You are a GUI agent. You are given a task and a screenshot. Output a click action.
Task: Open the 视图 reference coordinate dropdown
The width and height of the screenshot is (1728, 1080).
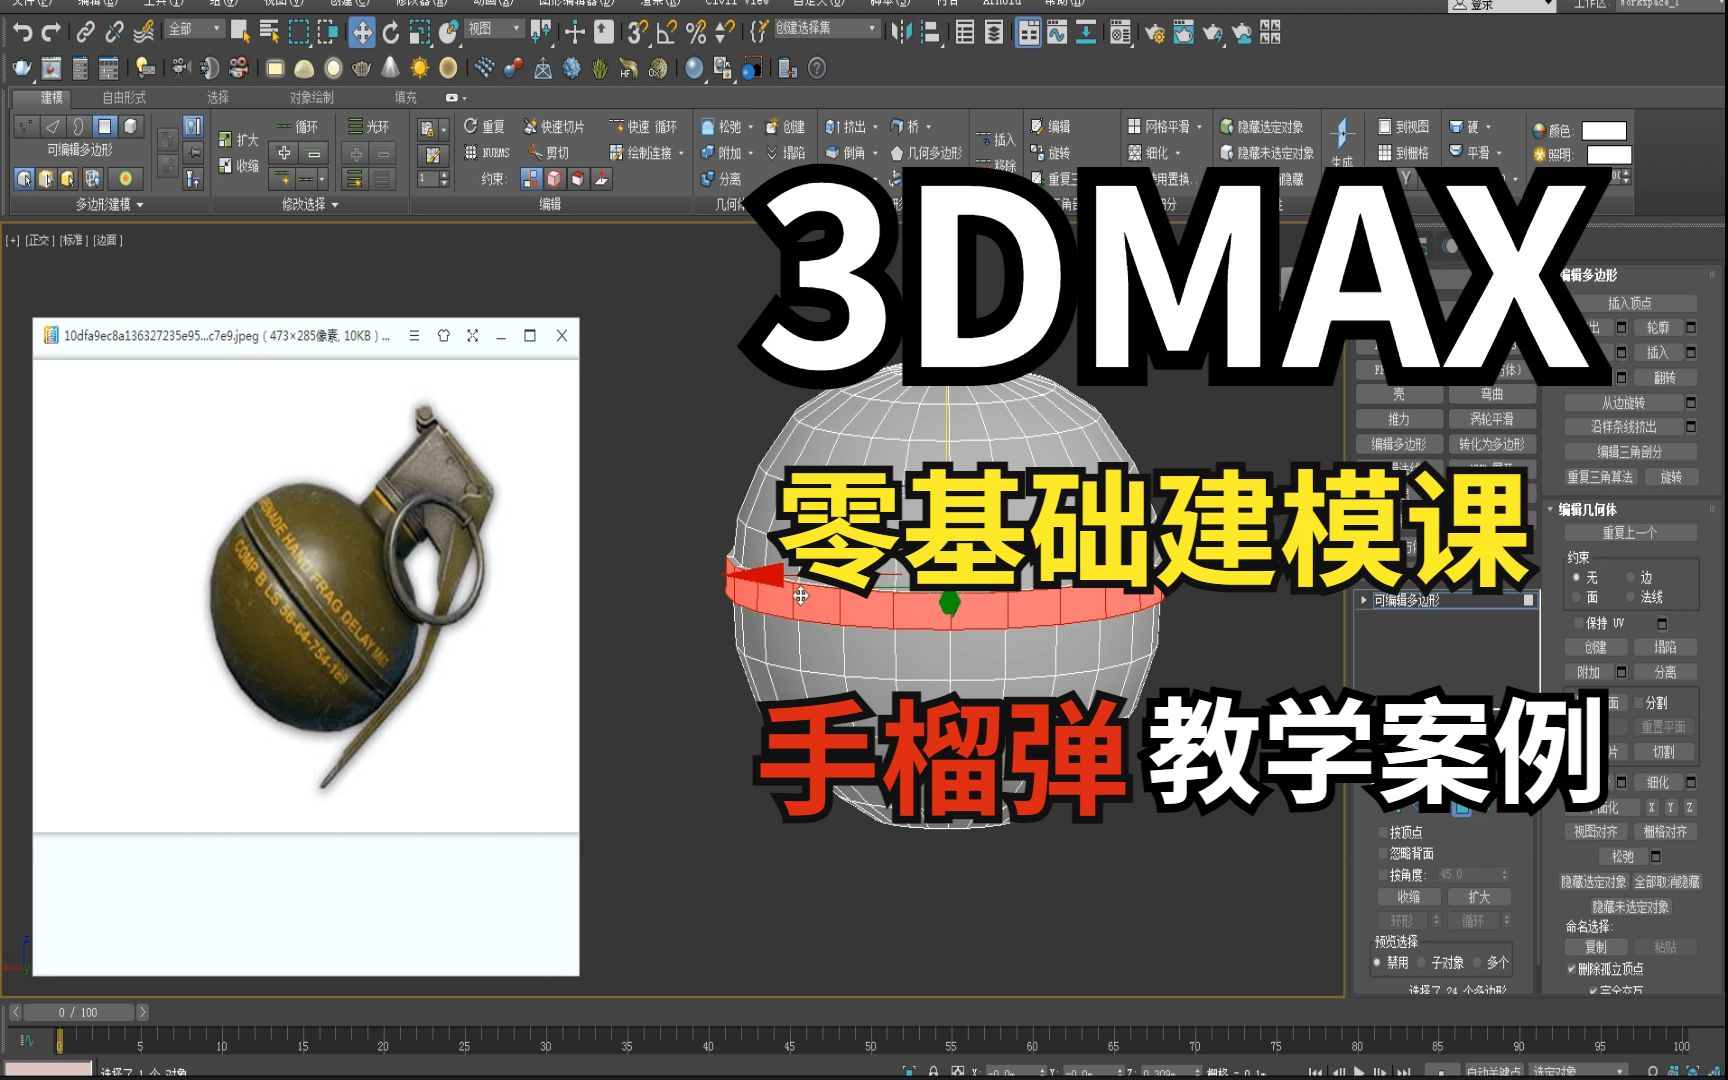tap(495, 29)
